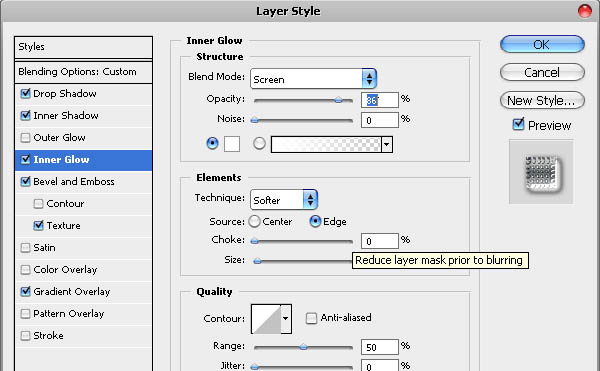Click the OK button
The image size is (600, 371).
[x=542, y=44]
